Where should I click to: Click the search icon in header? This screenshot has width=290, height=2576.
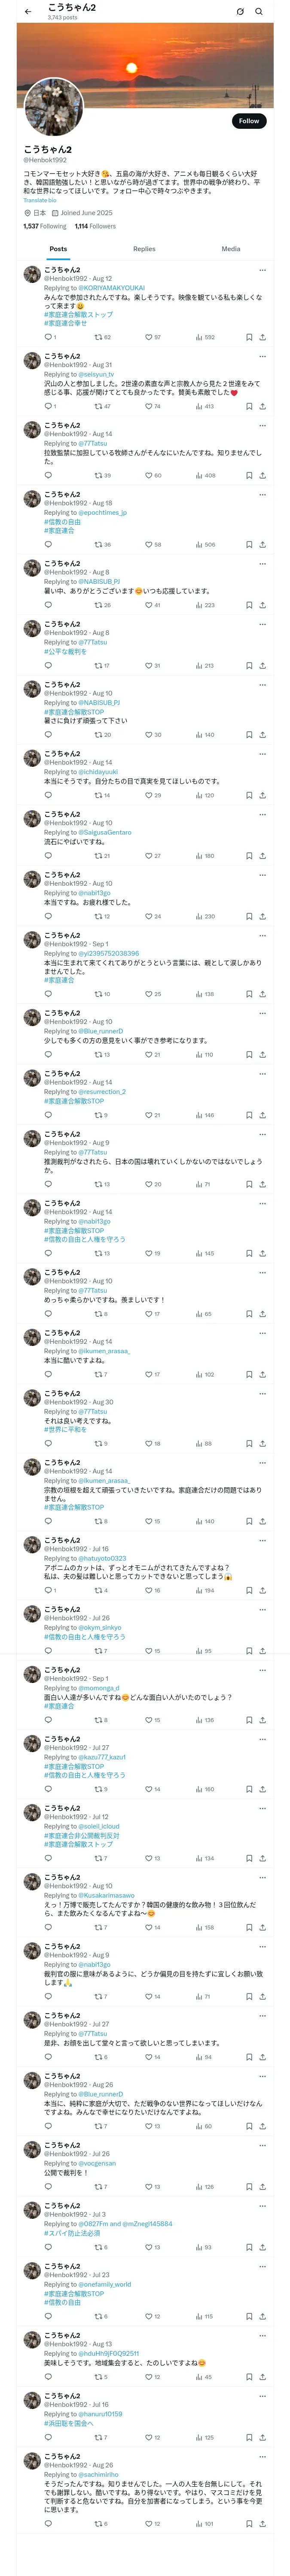click(259, 12)
